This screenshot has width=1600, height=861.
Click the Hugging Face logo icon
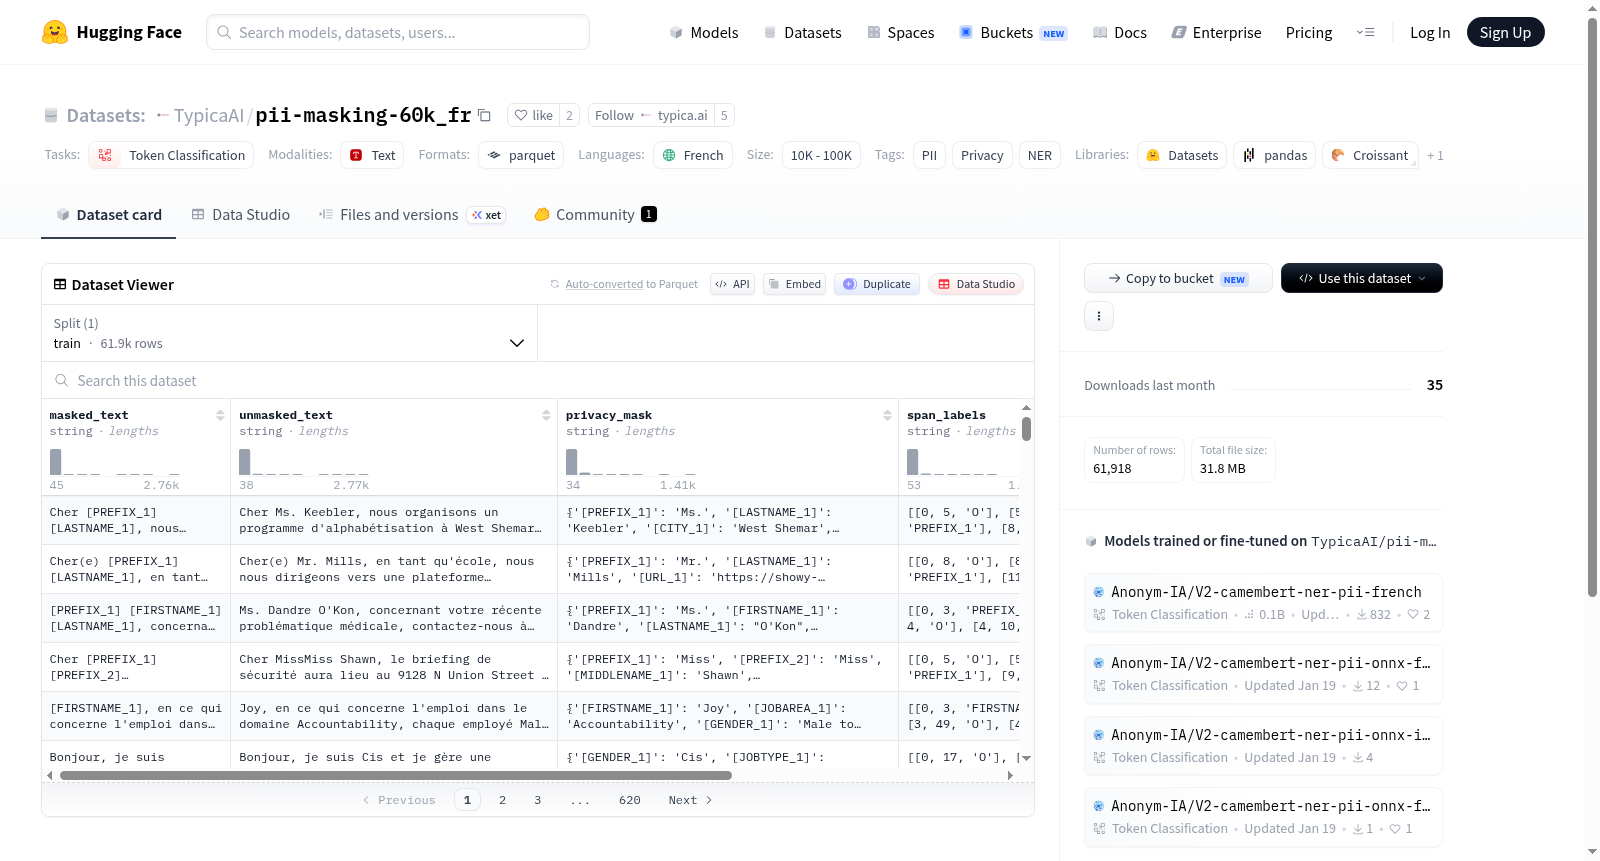click(x=55, y=32)
